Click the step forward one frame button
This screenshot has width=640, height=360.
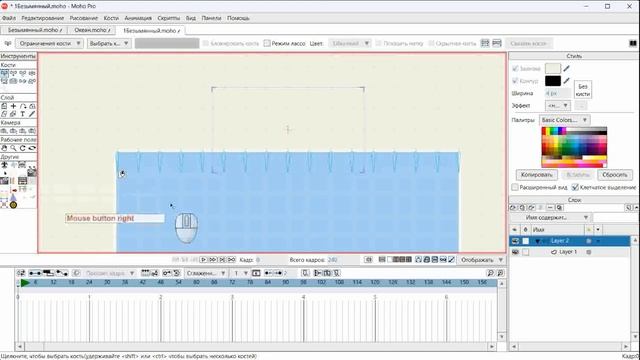pyautogui.click(x=213, y=260)
